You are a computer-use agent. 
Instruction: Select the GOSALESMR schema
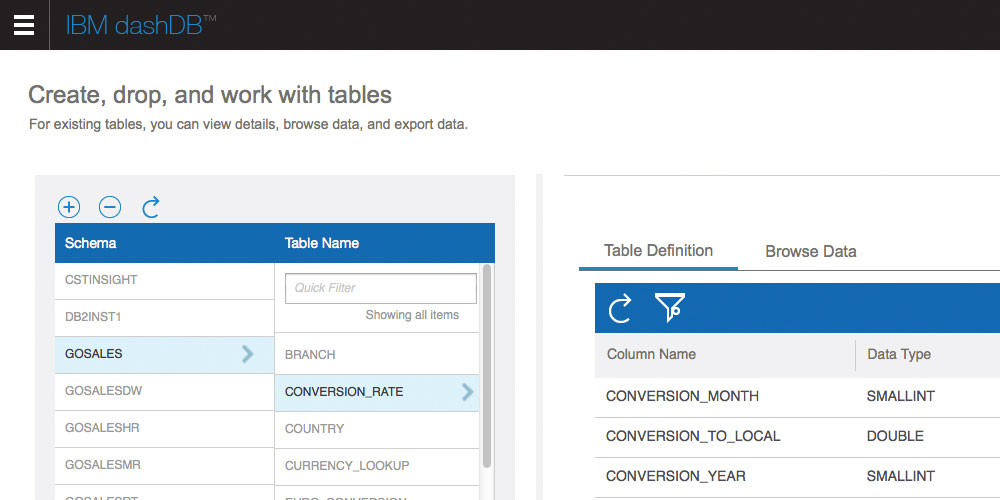[165, 466]
